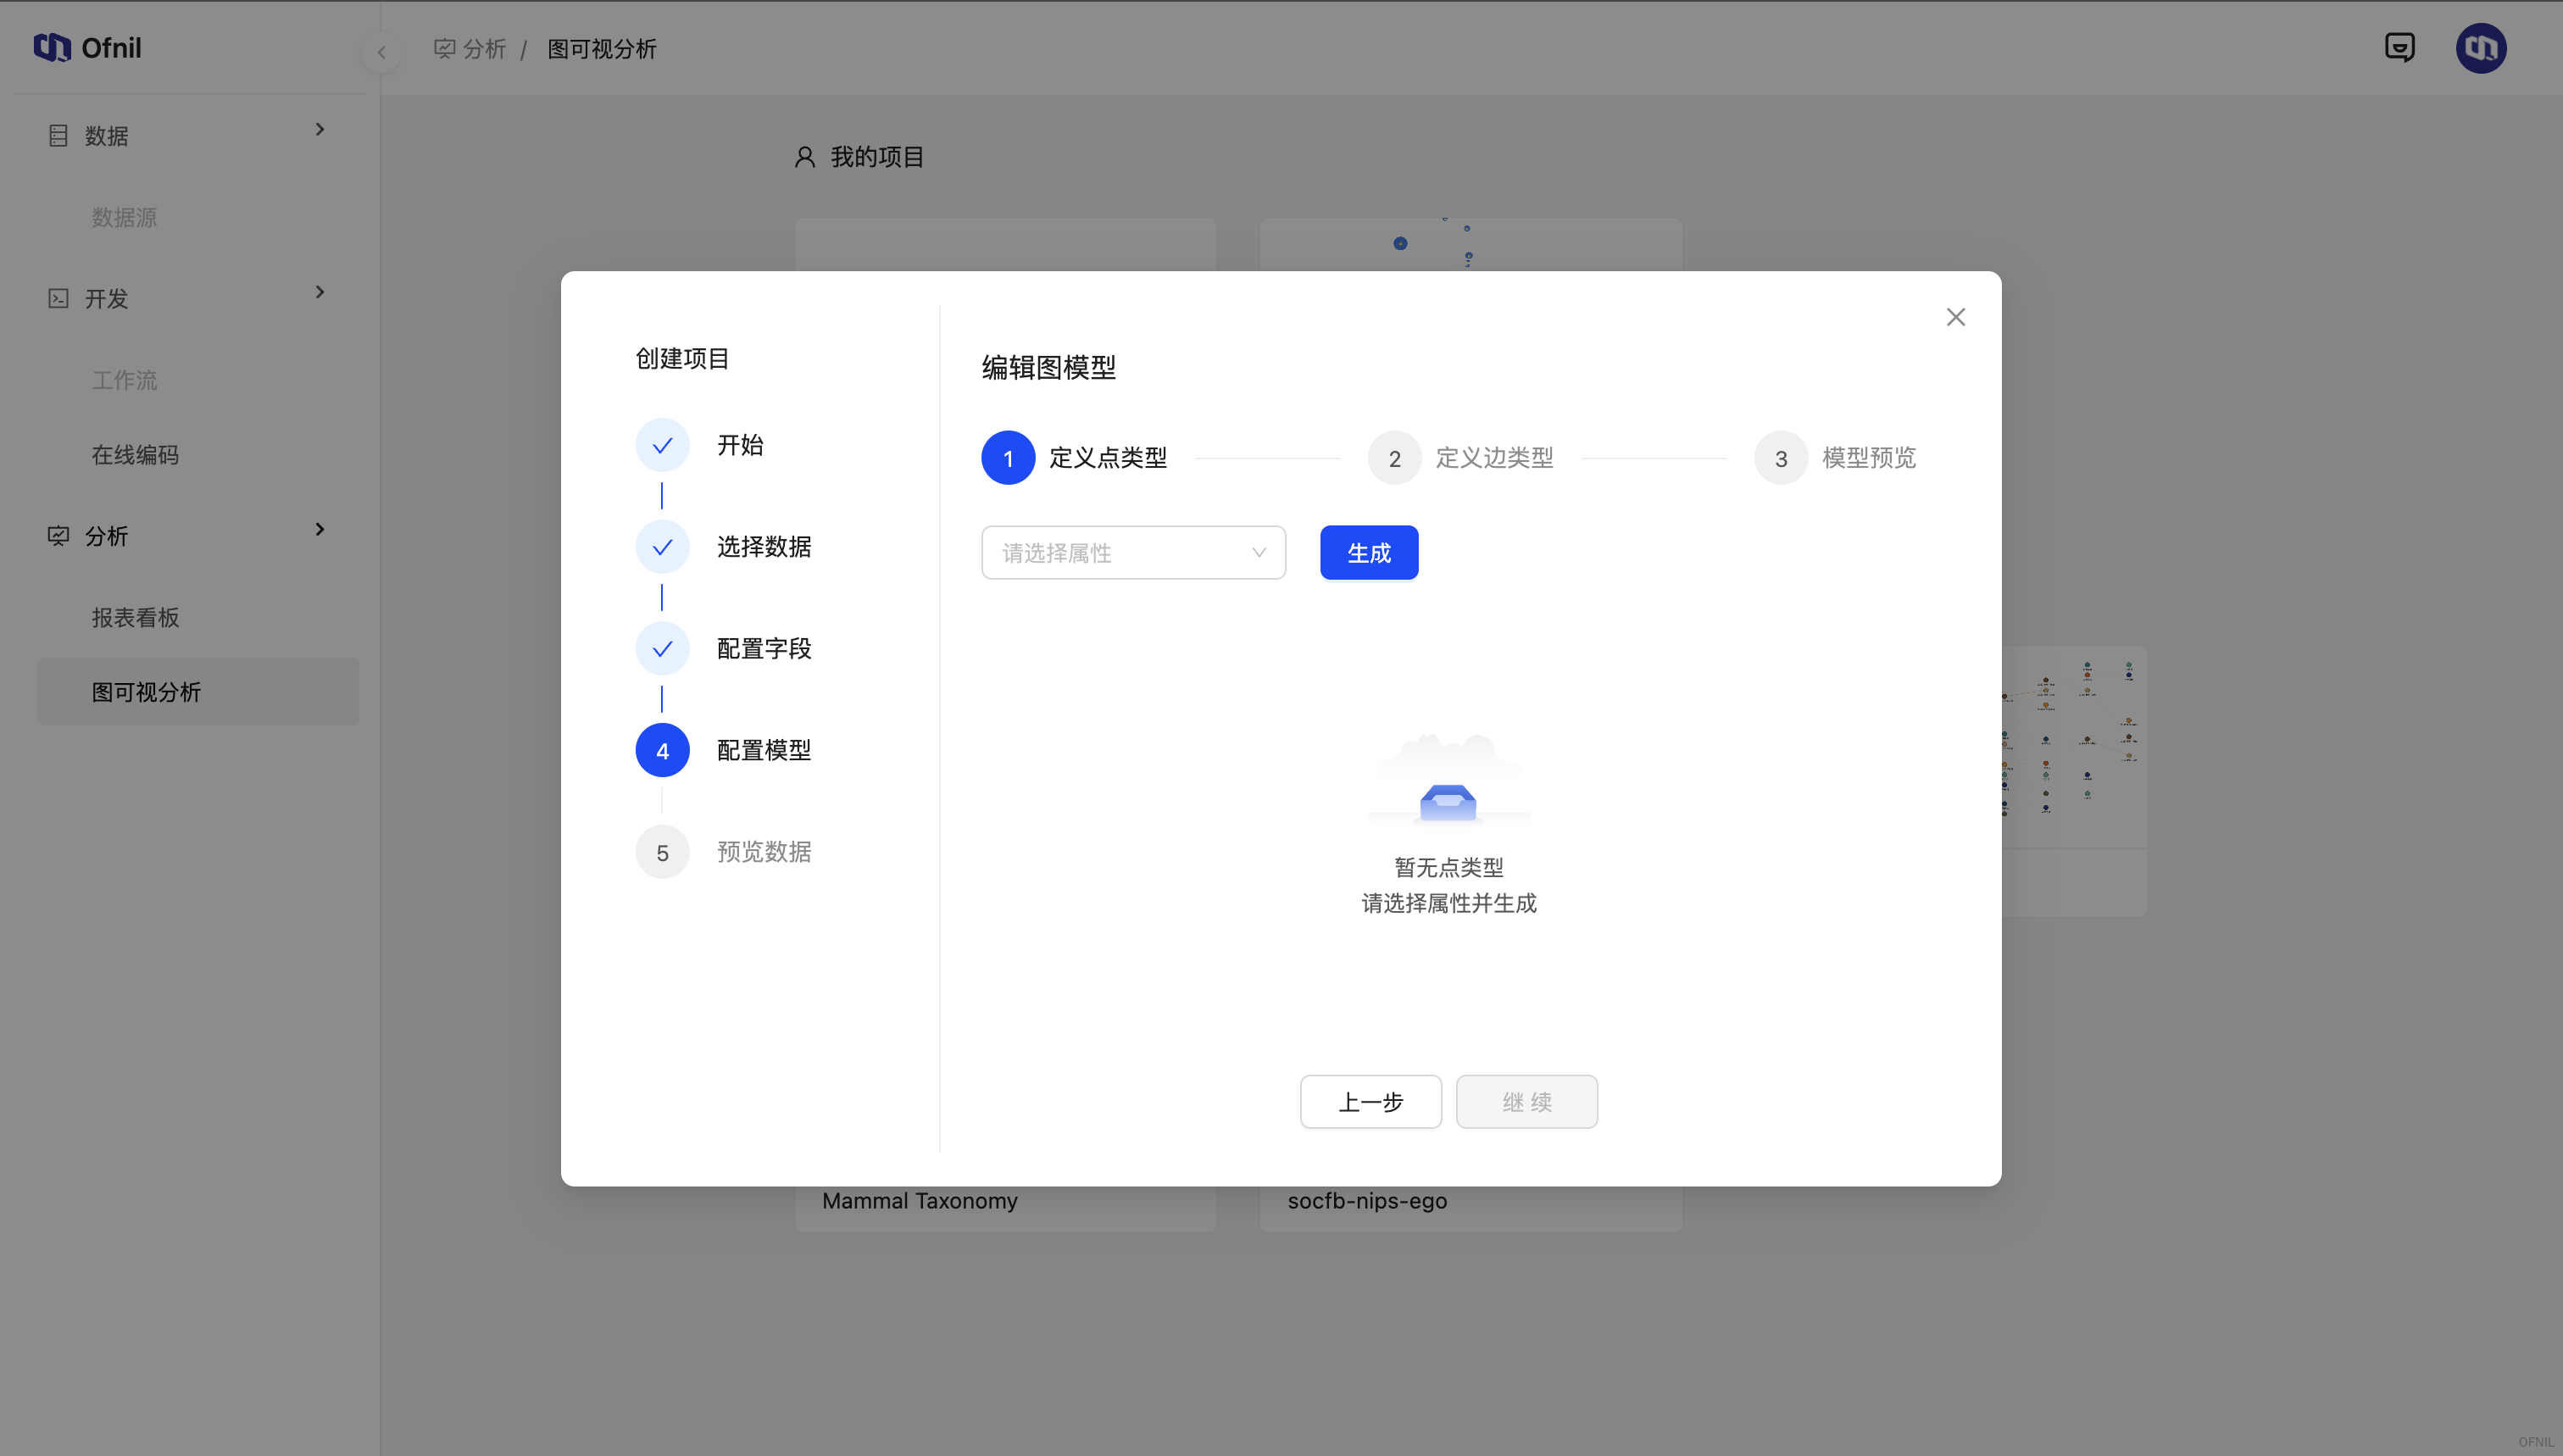Expand the 分析 menu chevron
The height and width of the screenshot is (1456, 2563).
320,529
